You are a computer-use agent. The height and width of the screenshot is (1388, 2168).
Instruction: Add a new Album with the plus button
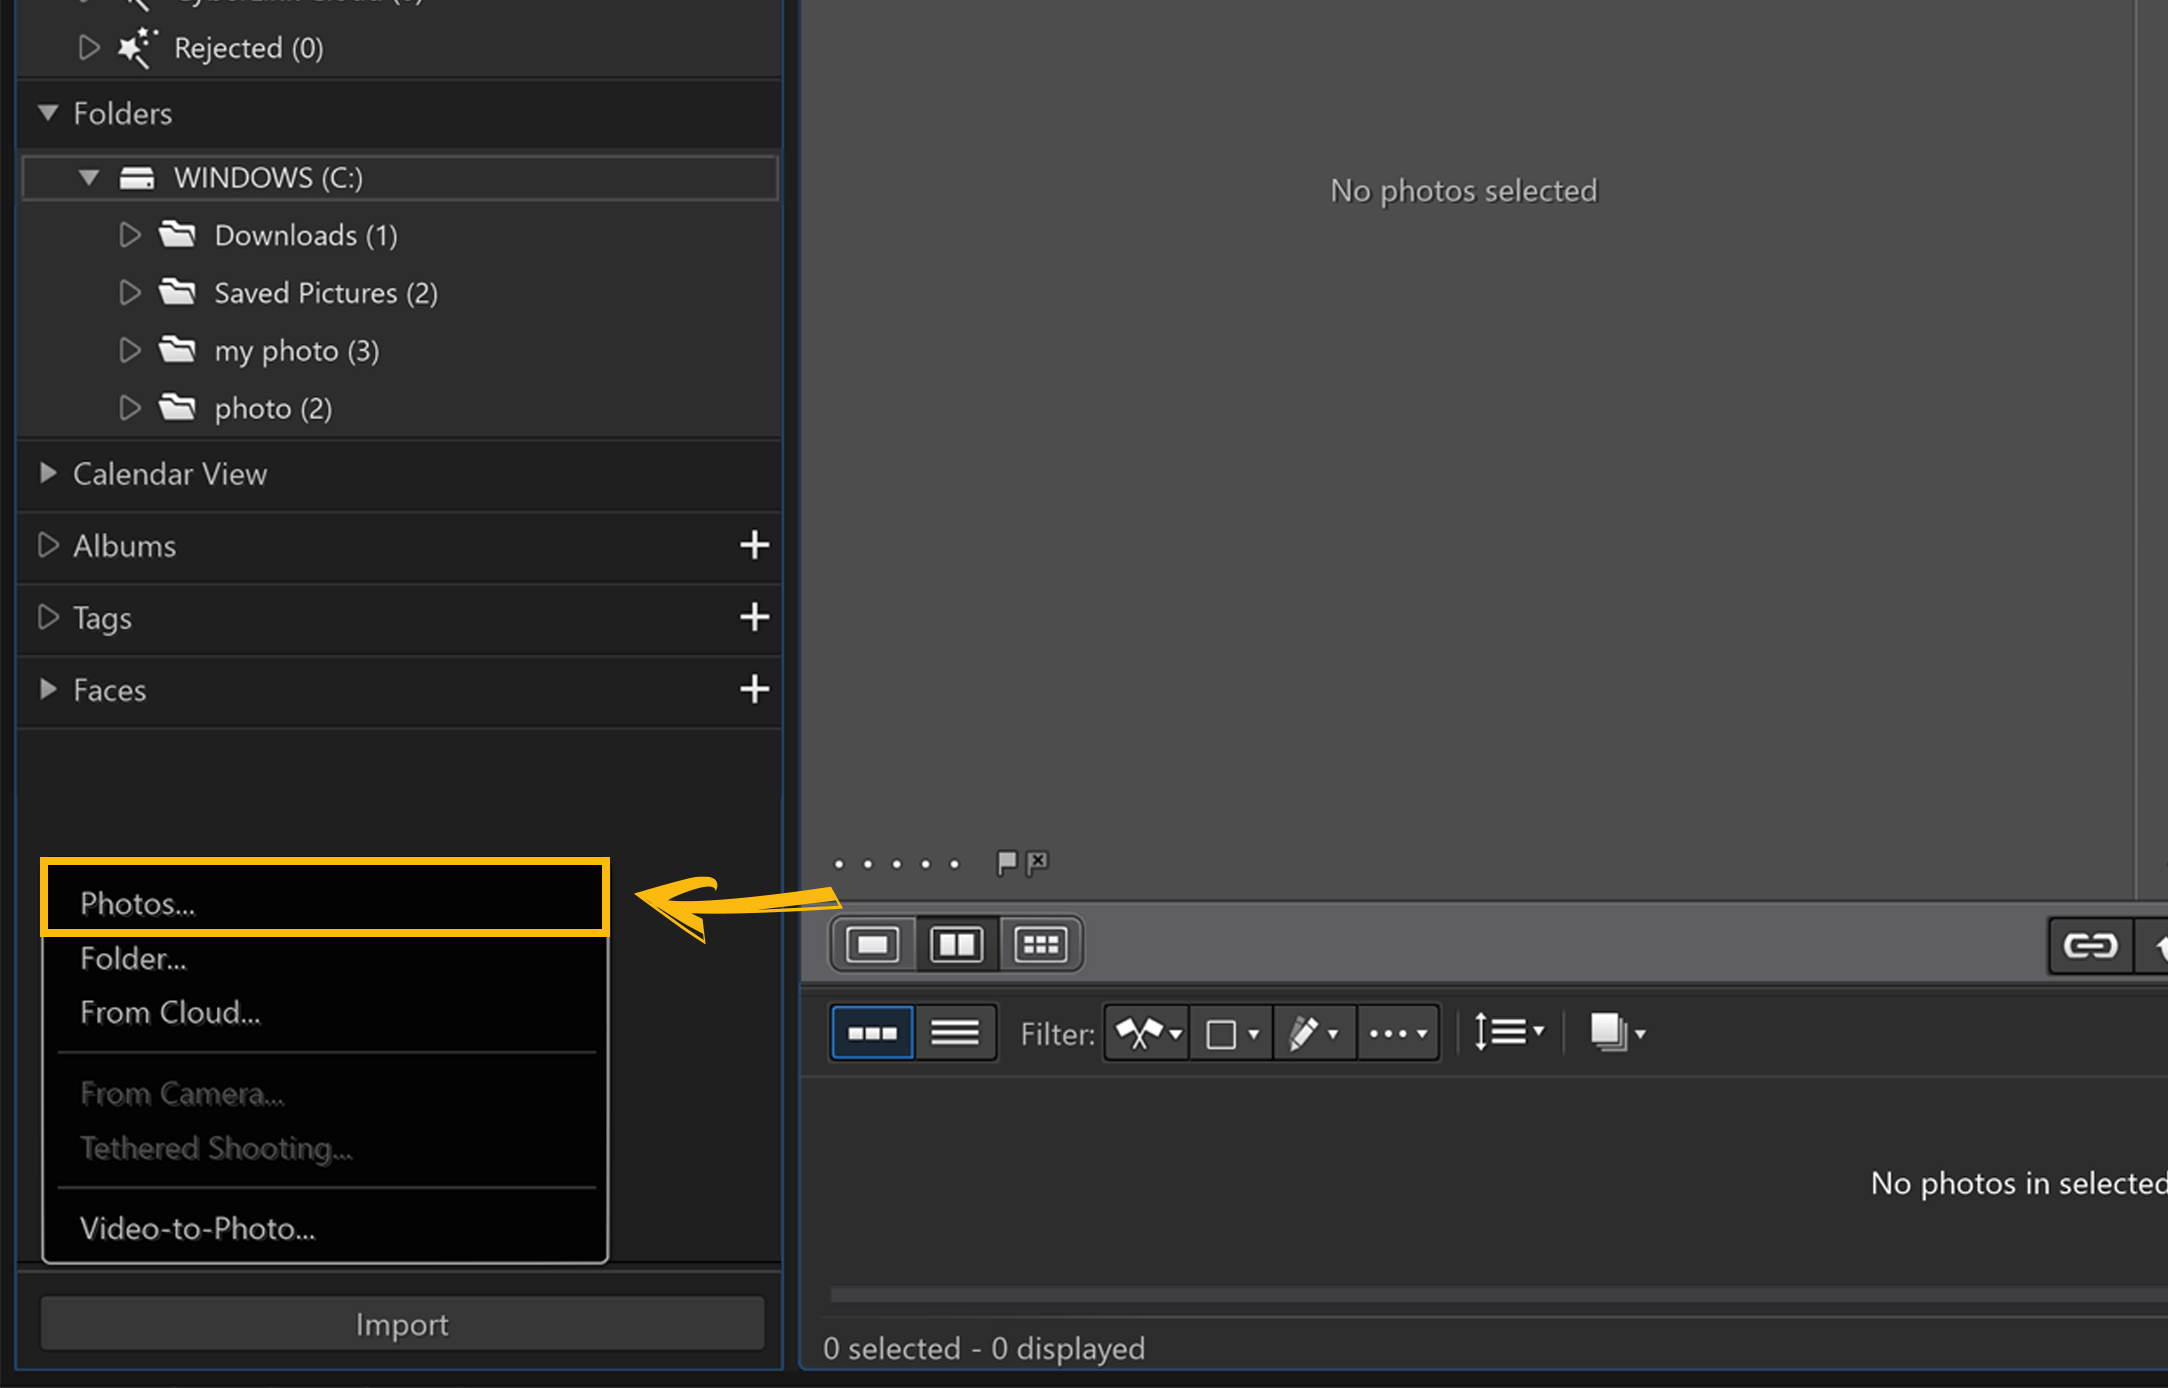pos(755,546)
